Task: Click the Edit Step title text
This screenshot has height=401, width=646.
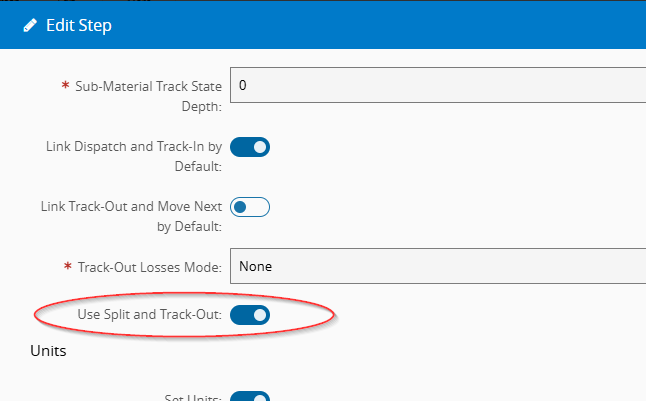Action: pos(79,26)
